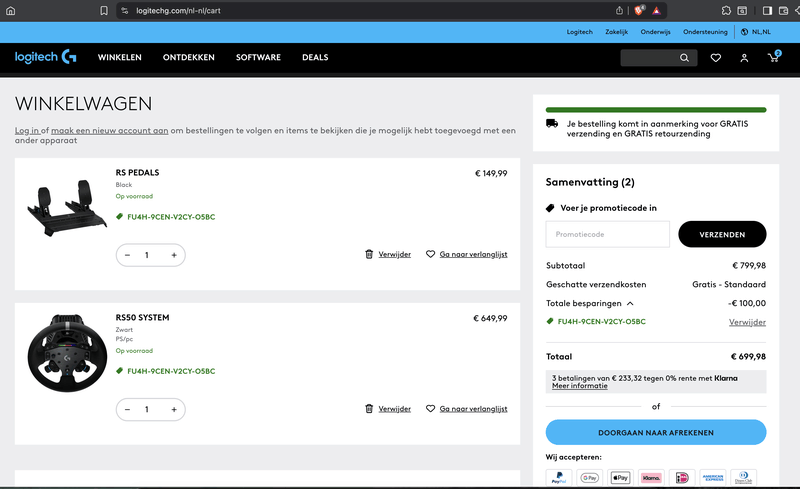Click the site settings icon in address bar
The height and width of the screenshot is (489, 800).
coord(124,11)
